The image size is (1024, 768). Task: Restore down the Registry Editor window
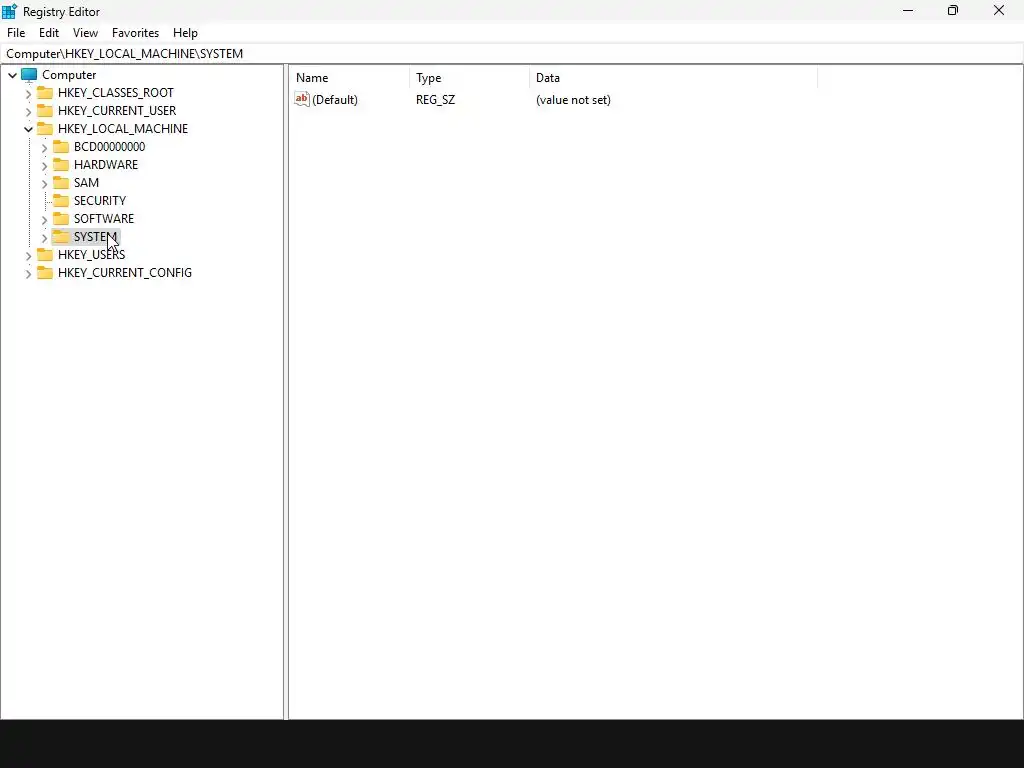click(953, 10)
